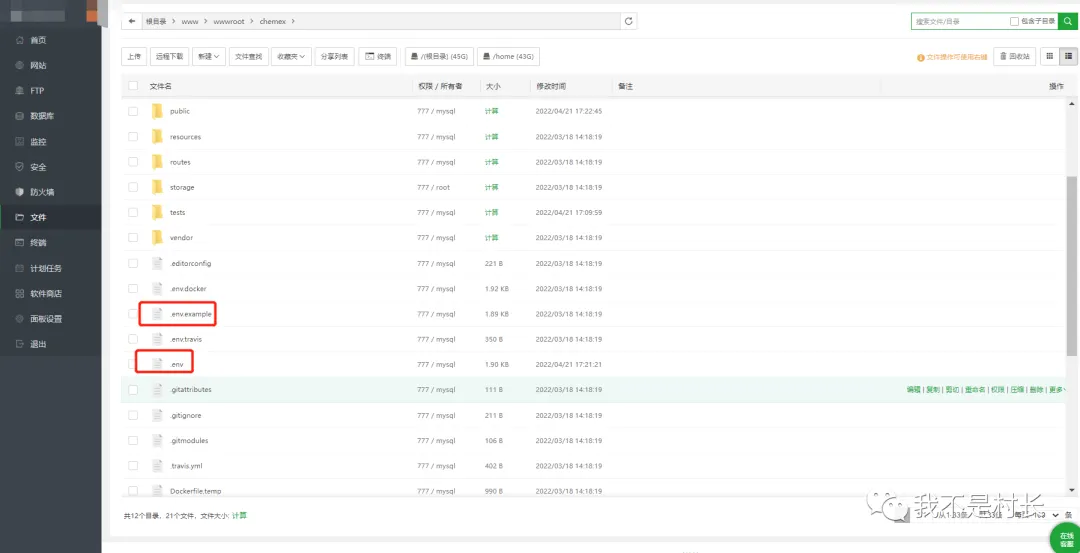Expand 更多 actions on .gitattributes row
The width and height of the screenshot is (1080, 553).
point(1056,390)
